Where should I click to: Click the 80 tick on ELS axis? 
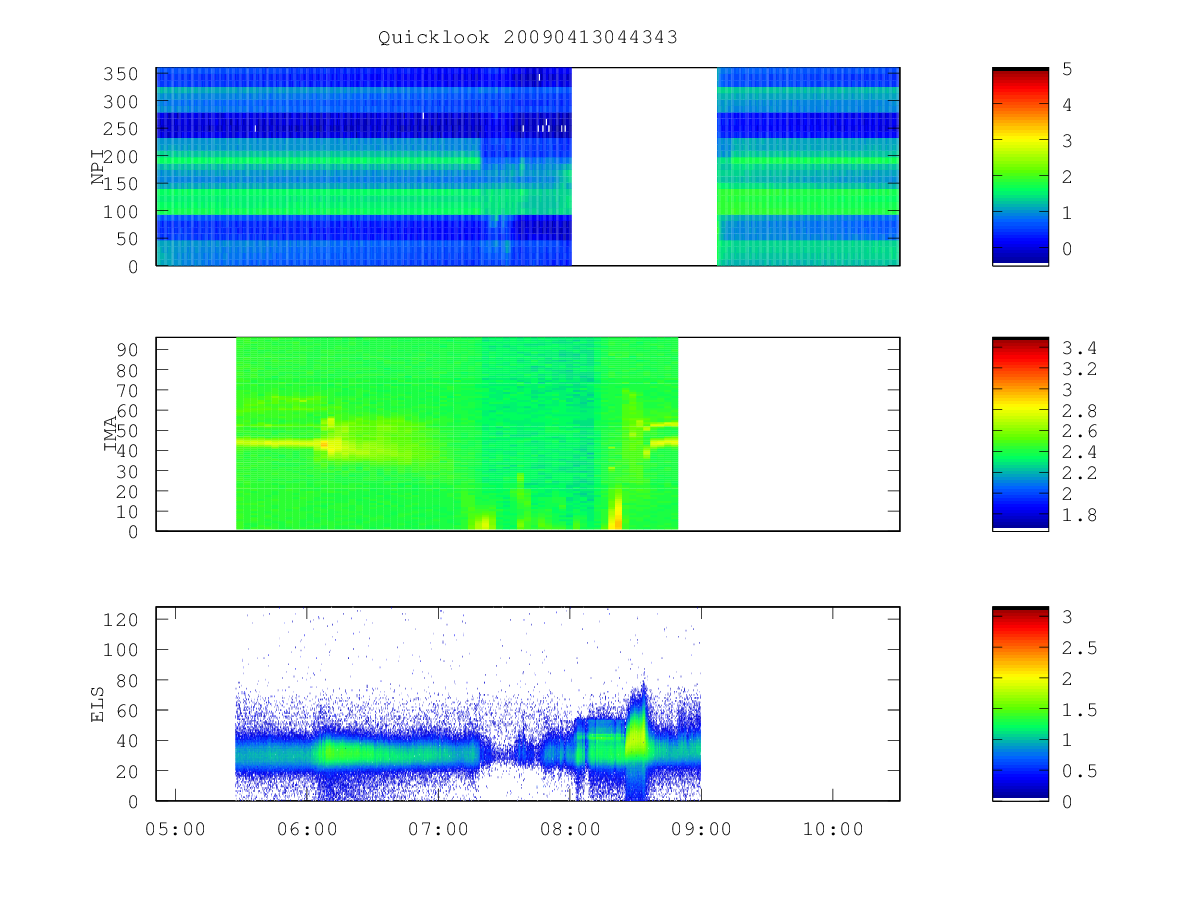tap(127, 680)
